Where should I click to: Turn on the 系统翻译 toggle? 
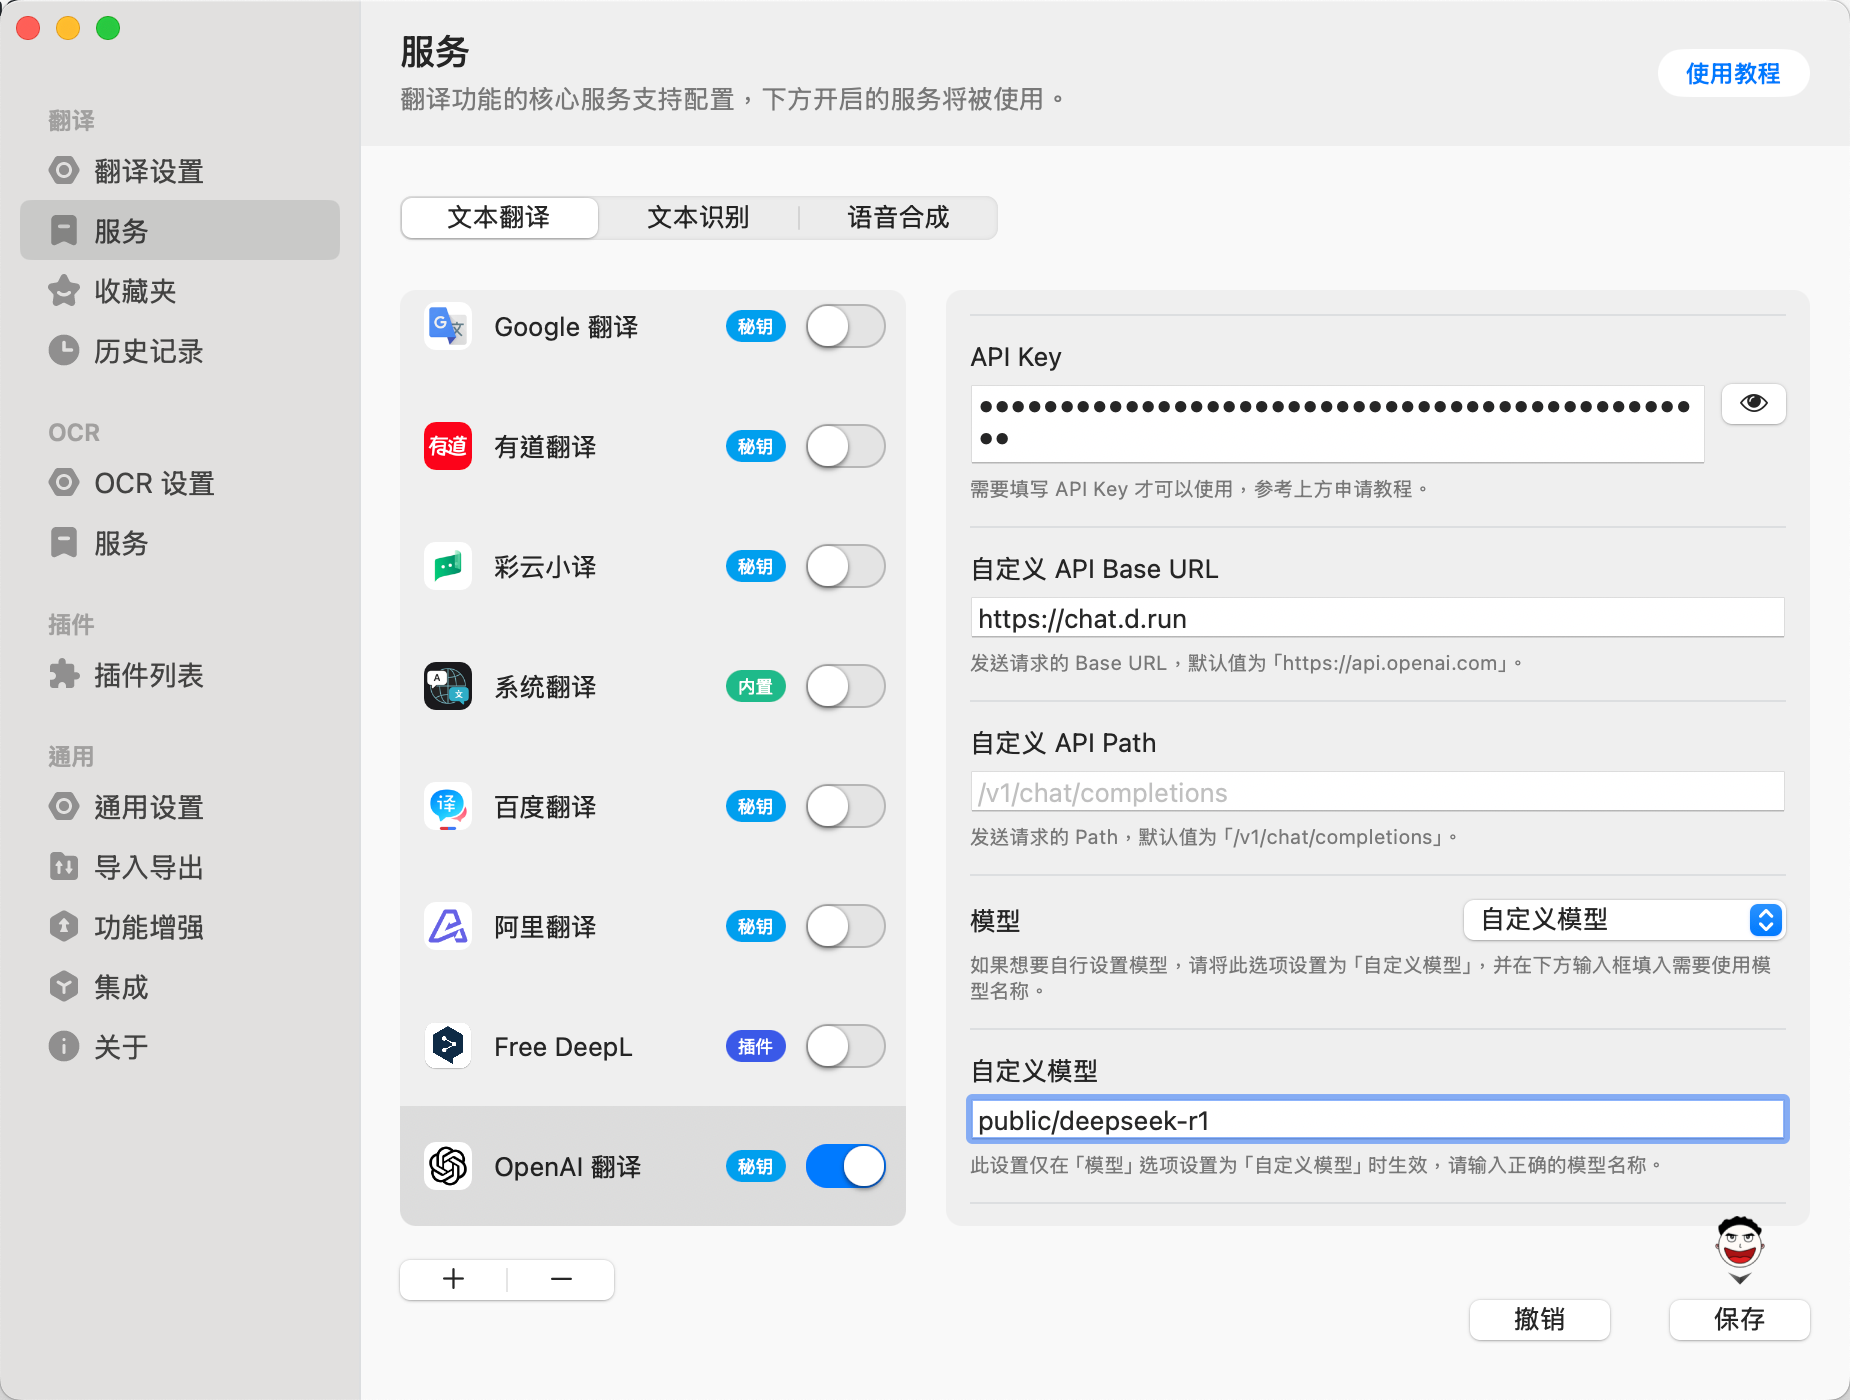point(845,686)
